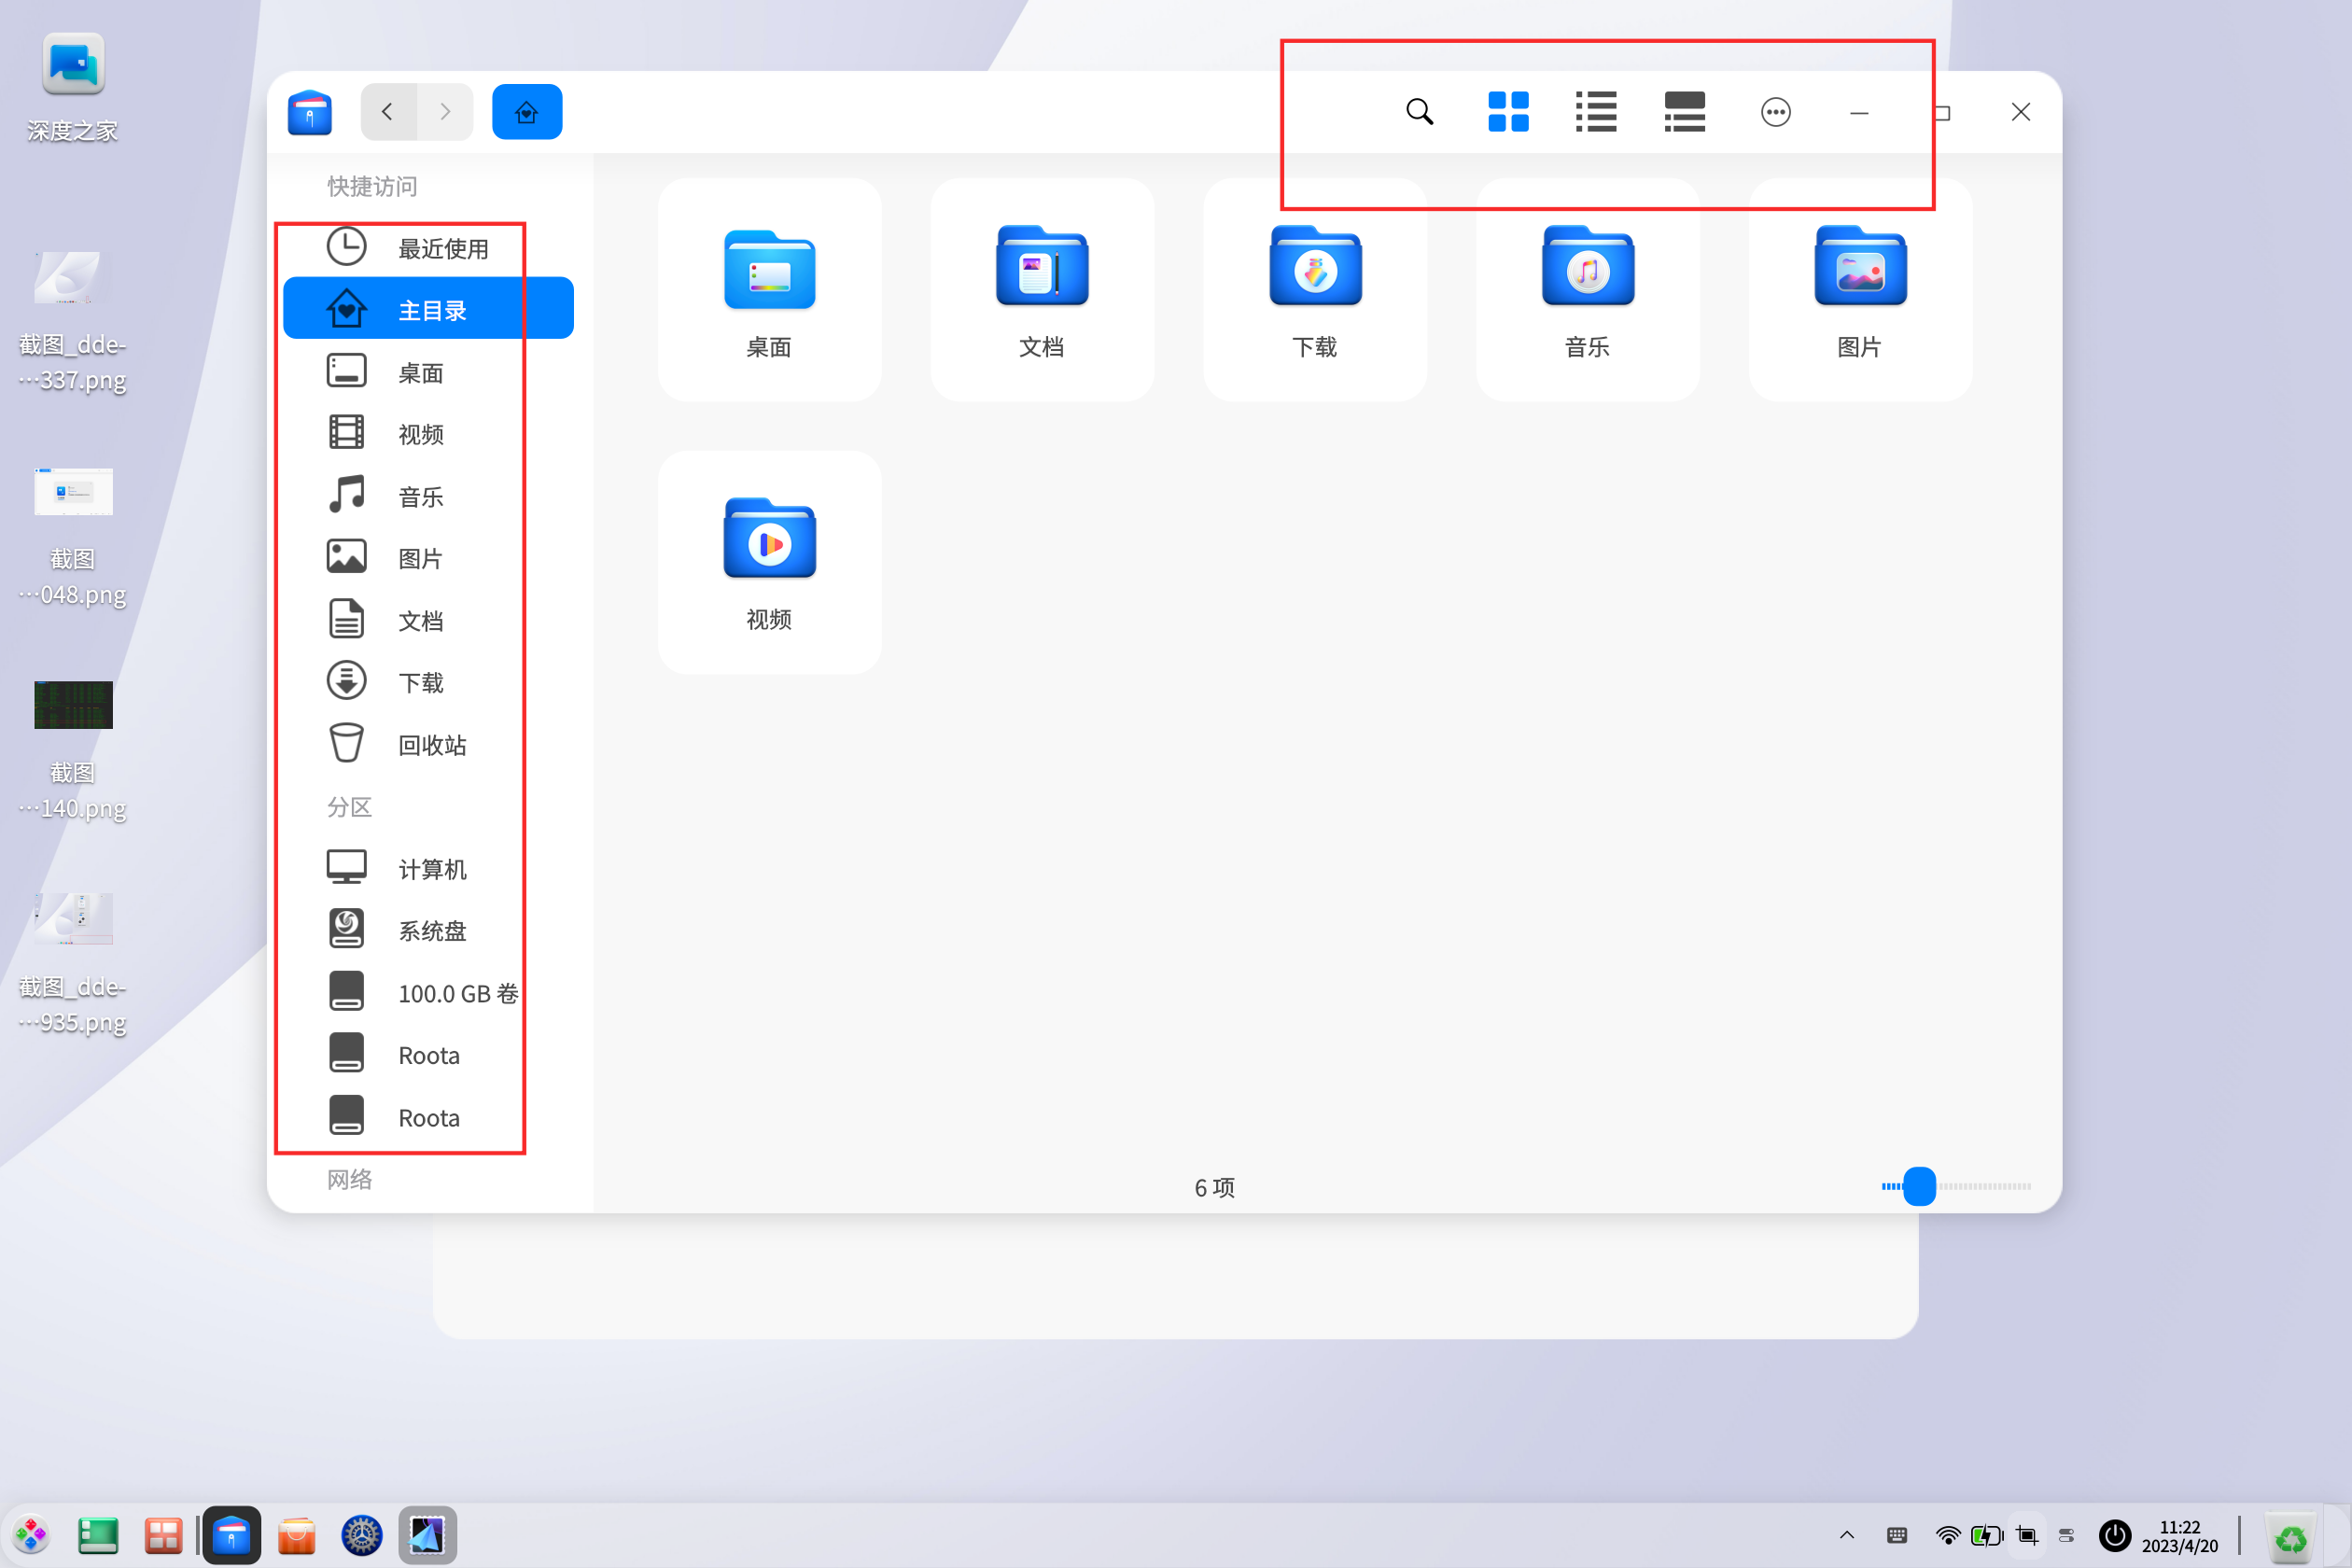Switch to list view mode

(1595, 112)
